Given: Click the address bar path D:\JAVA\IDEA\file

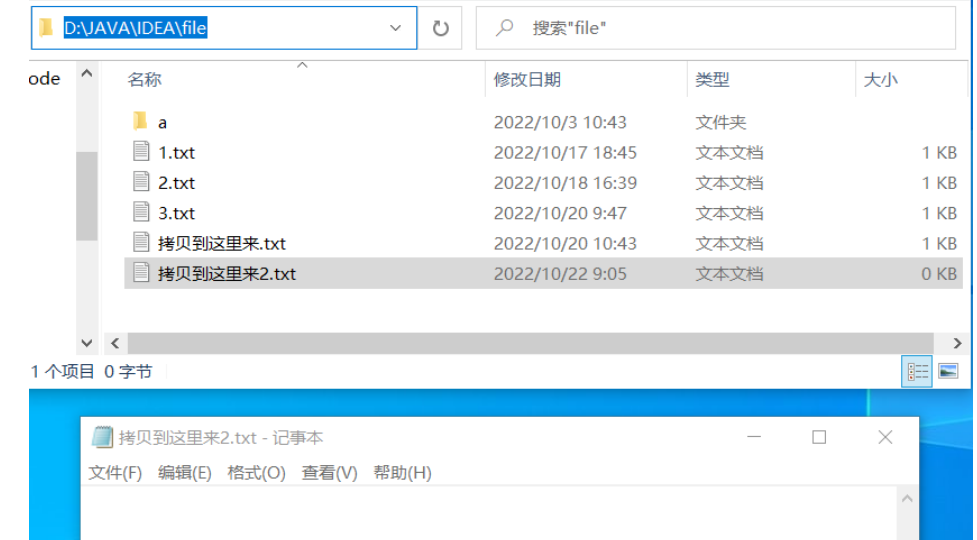Looking at the screenshot, I should tap(135, 28).
